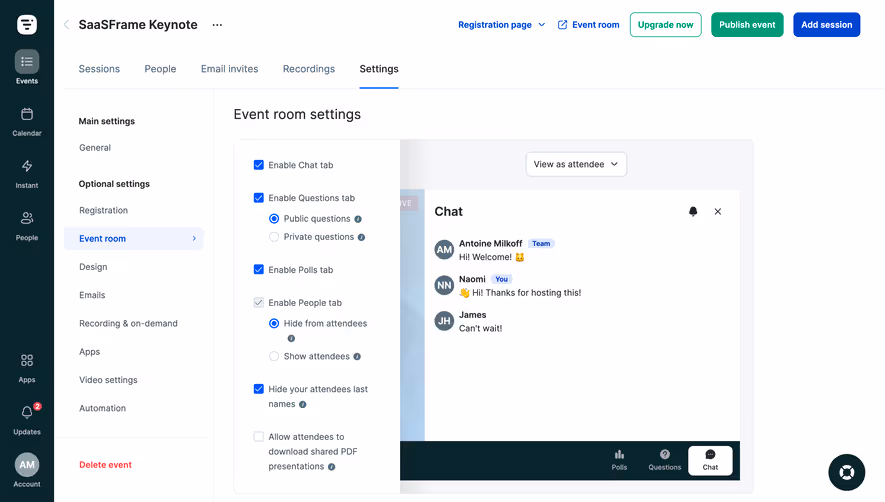This screenshot has height=502, width=885.
Task: Toggle the Enable Polls tab checkbox
Action: point(259,269)
